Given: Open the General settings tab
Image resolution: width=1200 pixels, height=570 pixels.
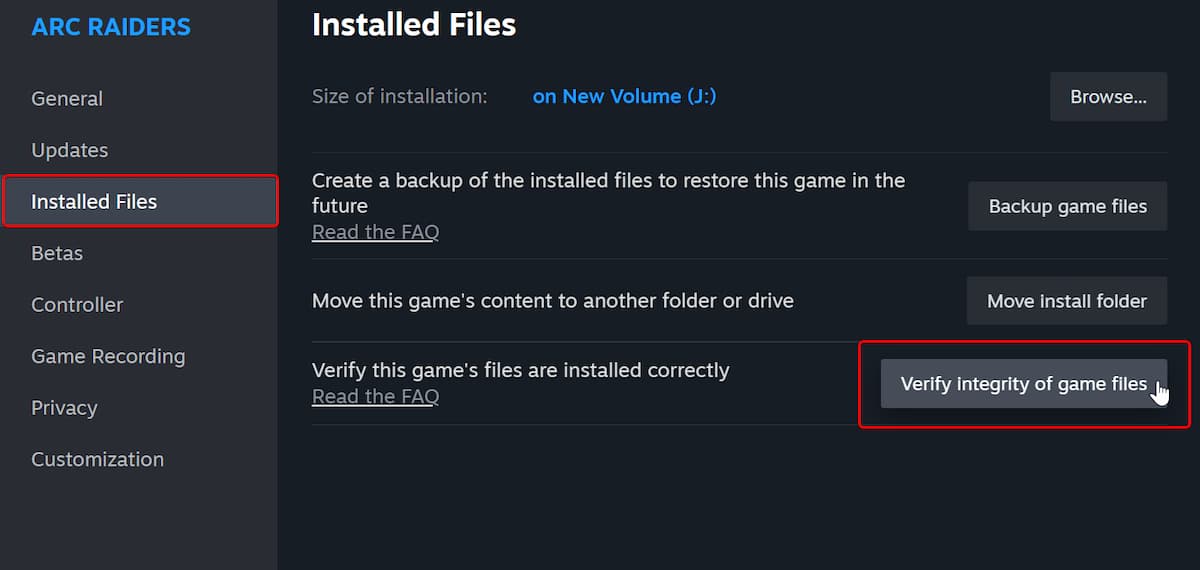Looking at the screenshot, I should [x=67, y=98].
